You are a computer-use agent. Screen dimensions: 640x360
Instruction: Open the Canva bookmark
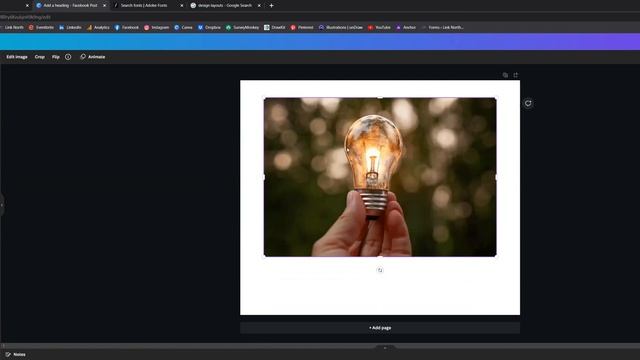(x=183, y=27)
